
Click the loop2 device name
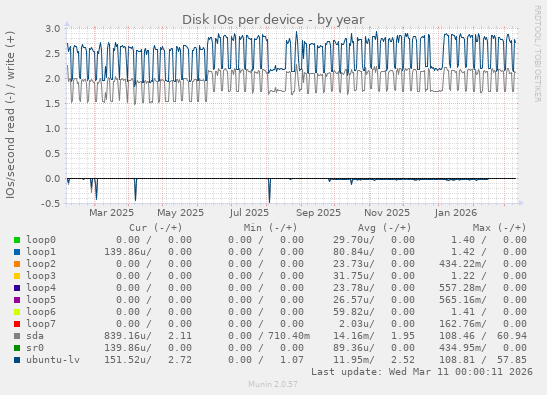tap(41, 264)
